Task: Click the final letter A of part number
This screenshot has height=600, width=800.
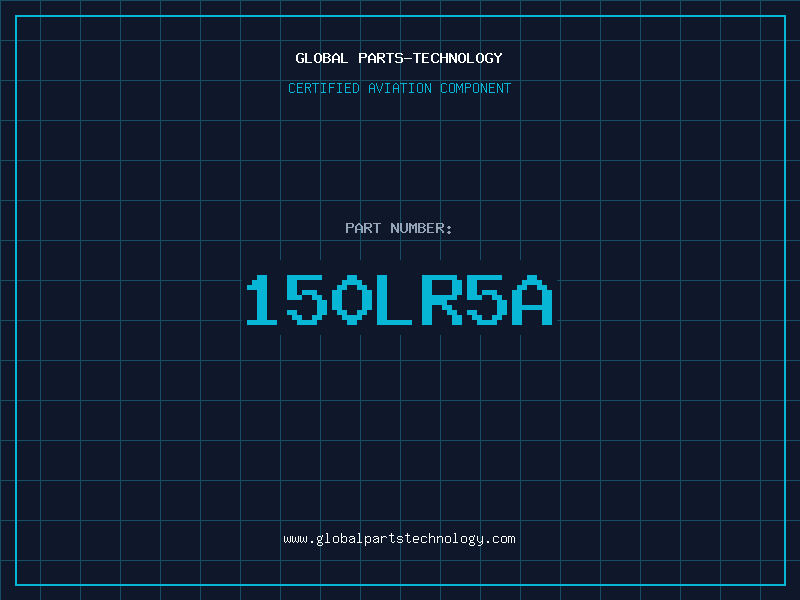Action: point(531,300)
